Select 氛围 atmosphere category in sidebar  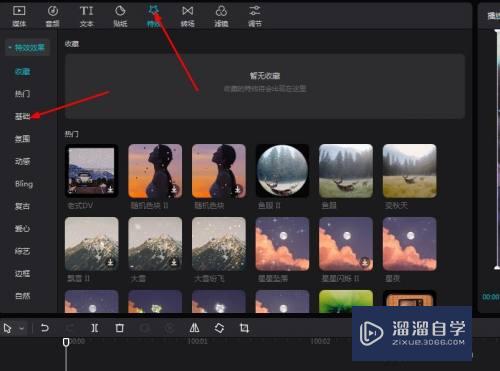point(22,139)
